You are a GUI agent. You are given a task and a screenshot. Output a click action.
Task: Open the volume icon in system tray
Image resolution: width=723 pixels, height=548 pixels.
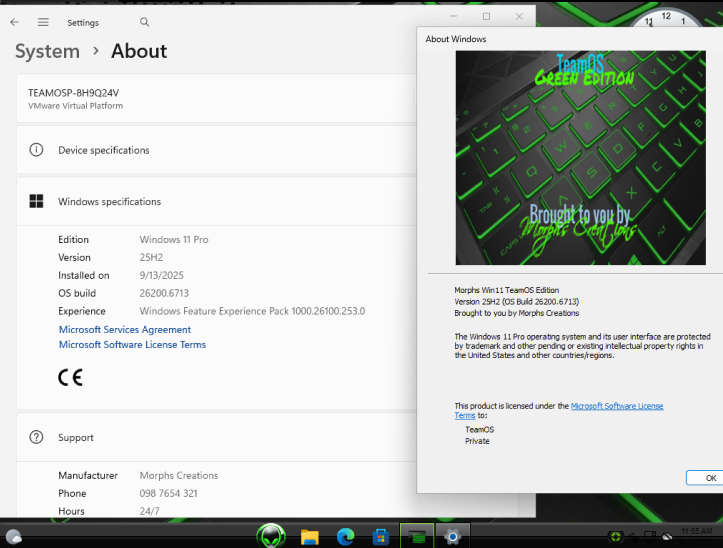click(x=634, y=537)
